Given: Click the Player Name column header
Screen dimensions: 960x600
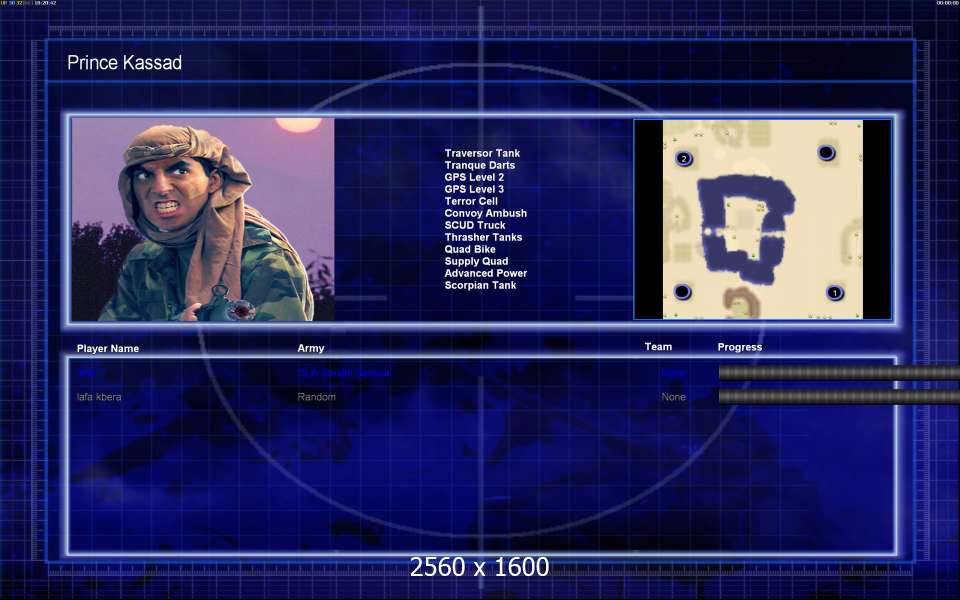Looking at the screenshot, I should pyautogui.click(x=108, y=348).
